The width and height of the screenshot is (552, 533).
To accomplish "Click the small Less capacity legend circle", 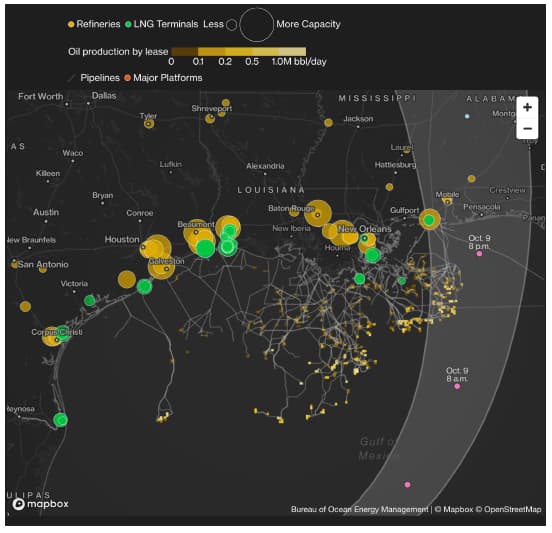I will pyautogui.click(x=232, y=25).
